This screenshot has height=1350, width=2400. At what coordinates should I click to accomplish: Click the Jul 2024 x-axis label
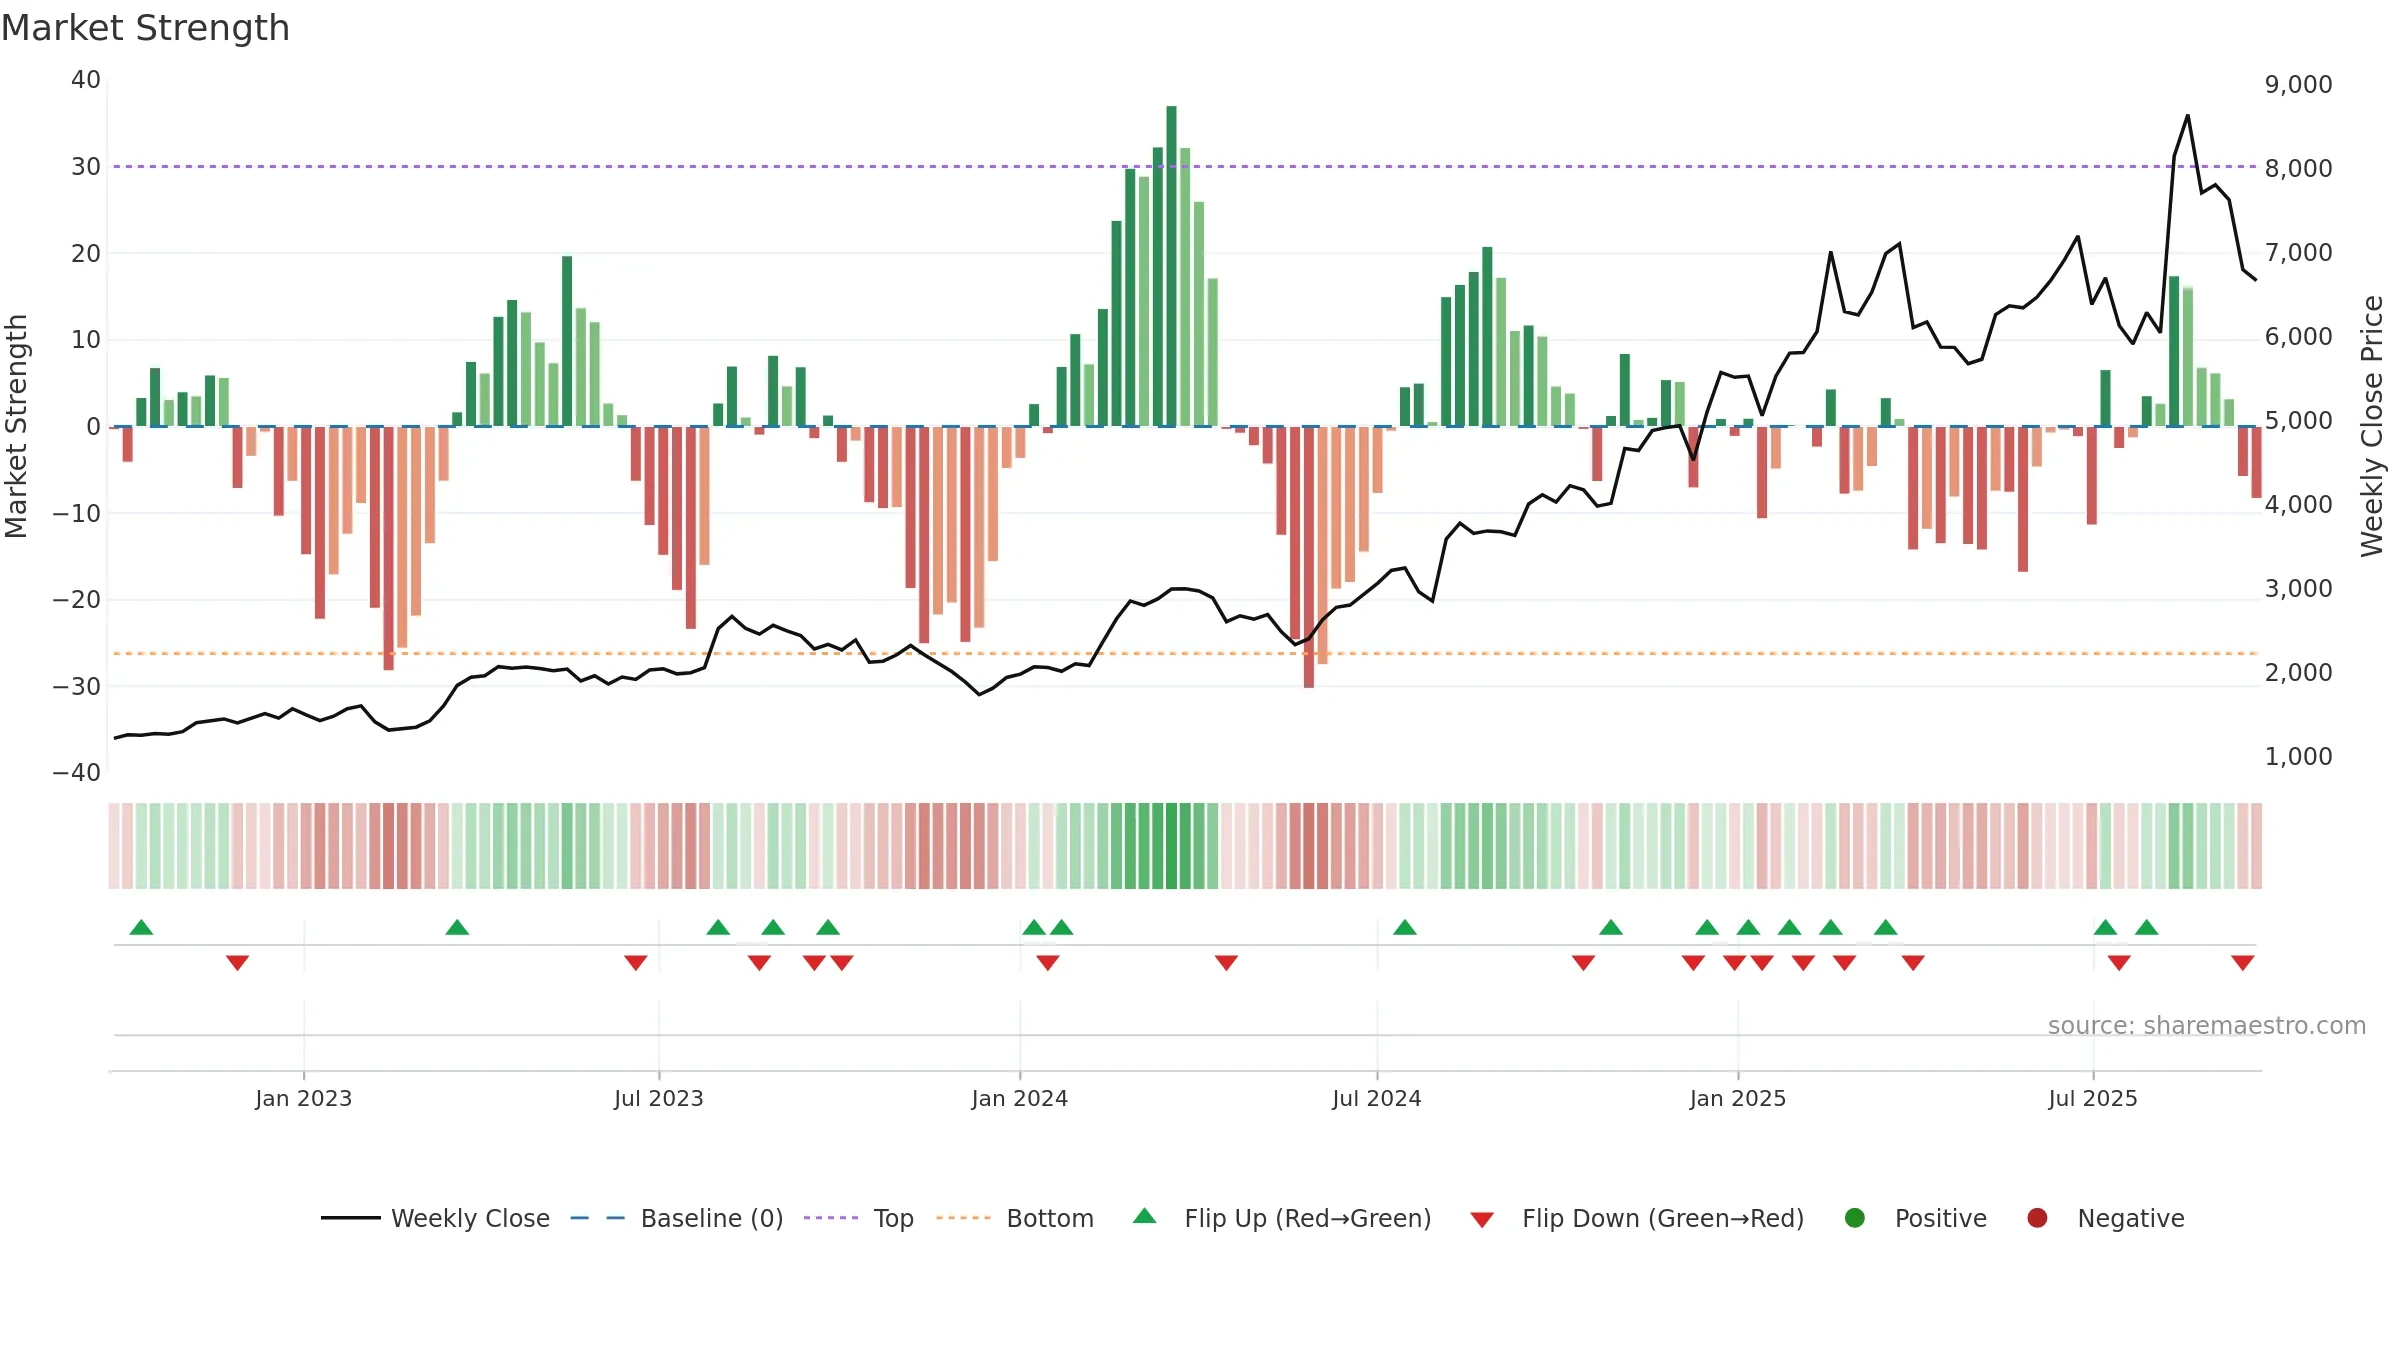pos(1377,1098)
